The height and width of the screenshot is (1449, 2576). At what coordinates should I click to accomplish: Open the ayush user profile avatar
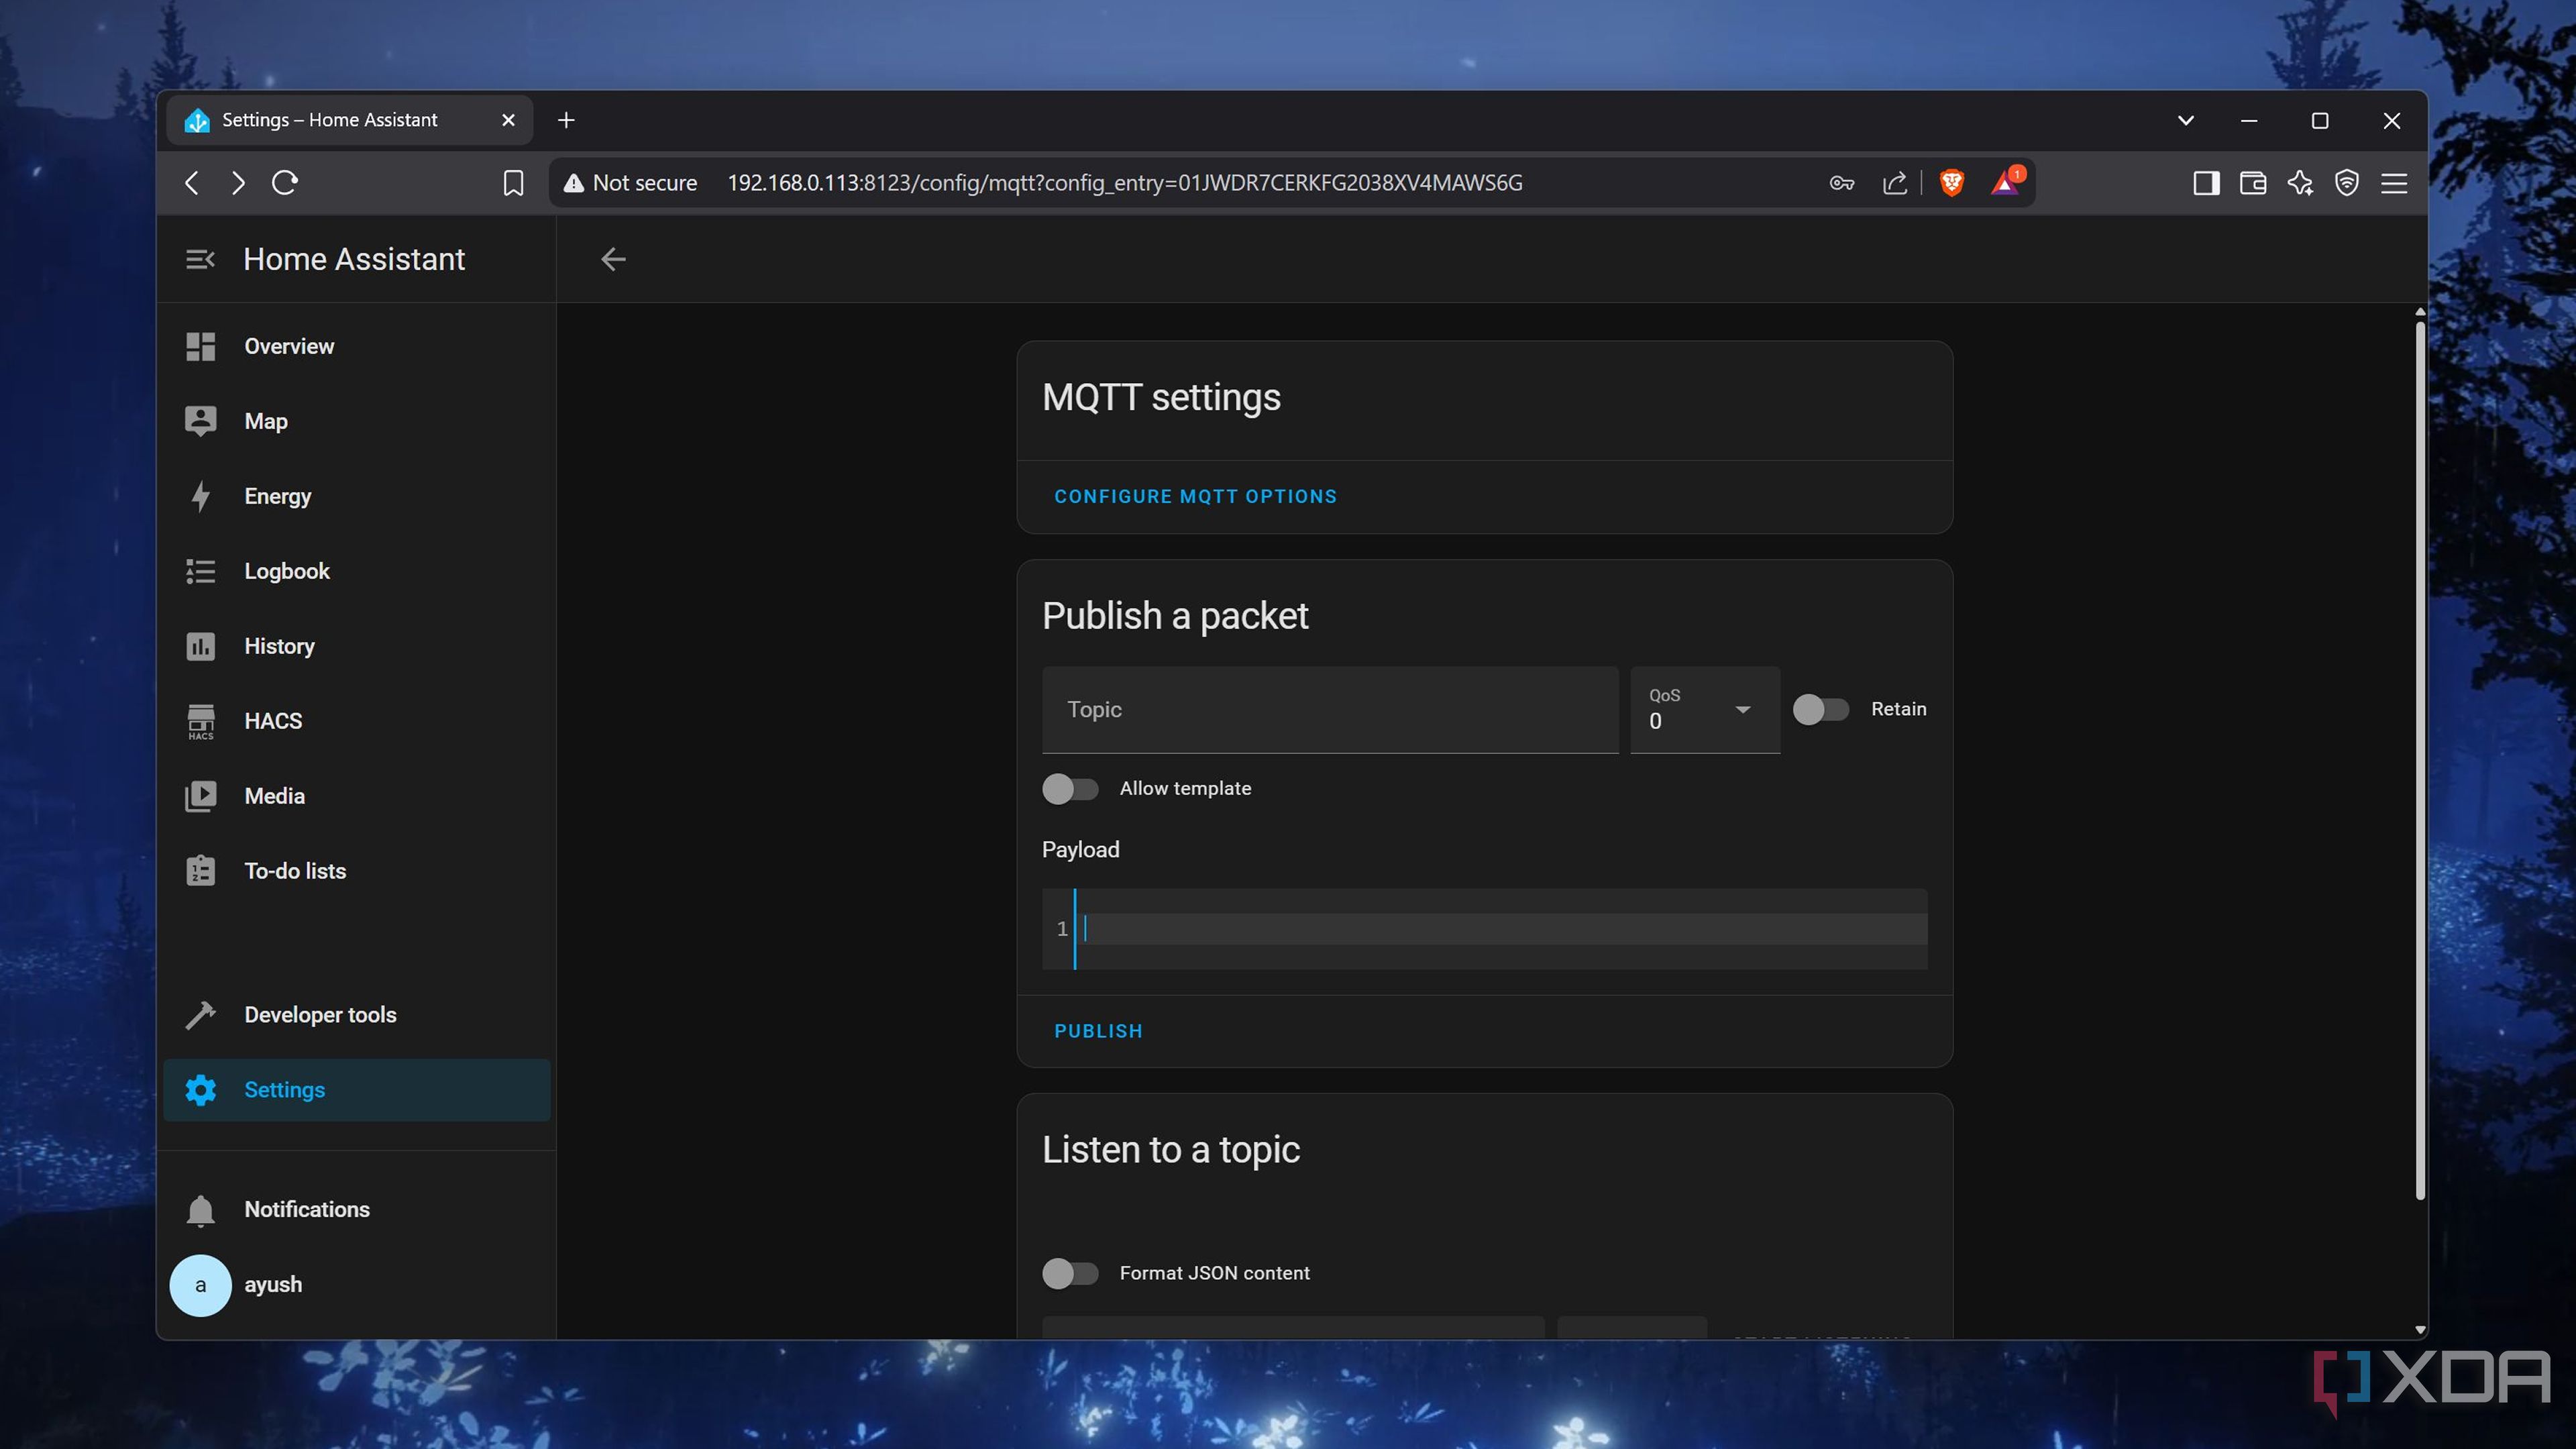pos(200,1285)
